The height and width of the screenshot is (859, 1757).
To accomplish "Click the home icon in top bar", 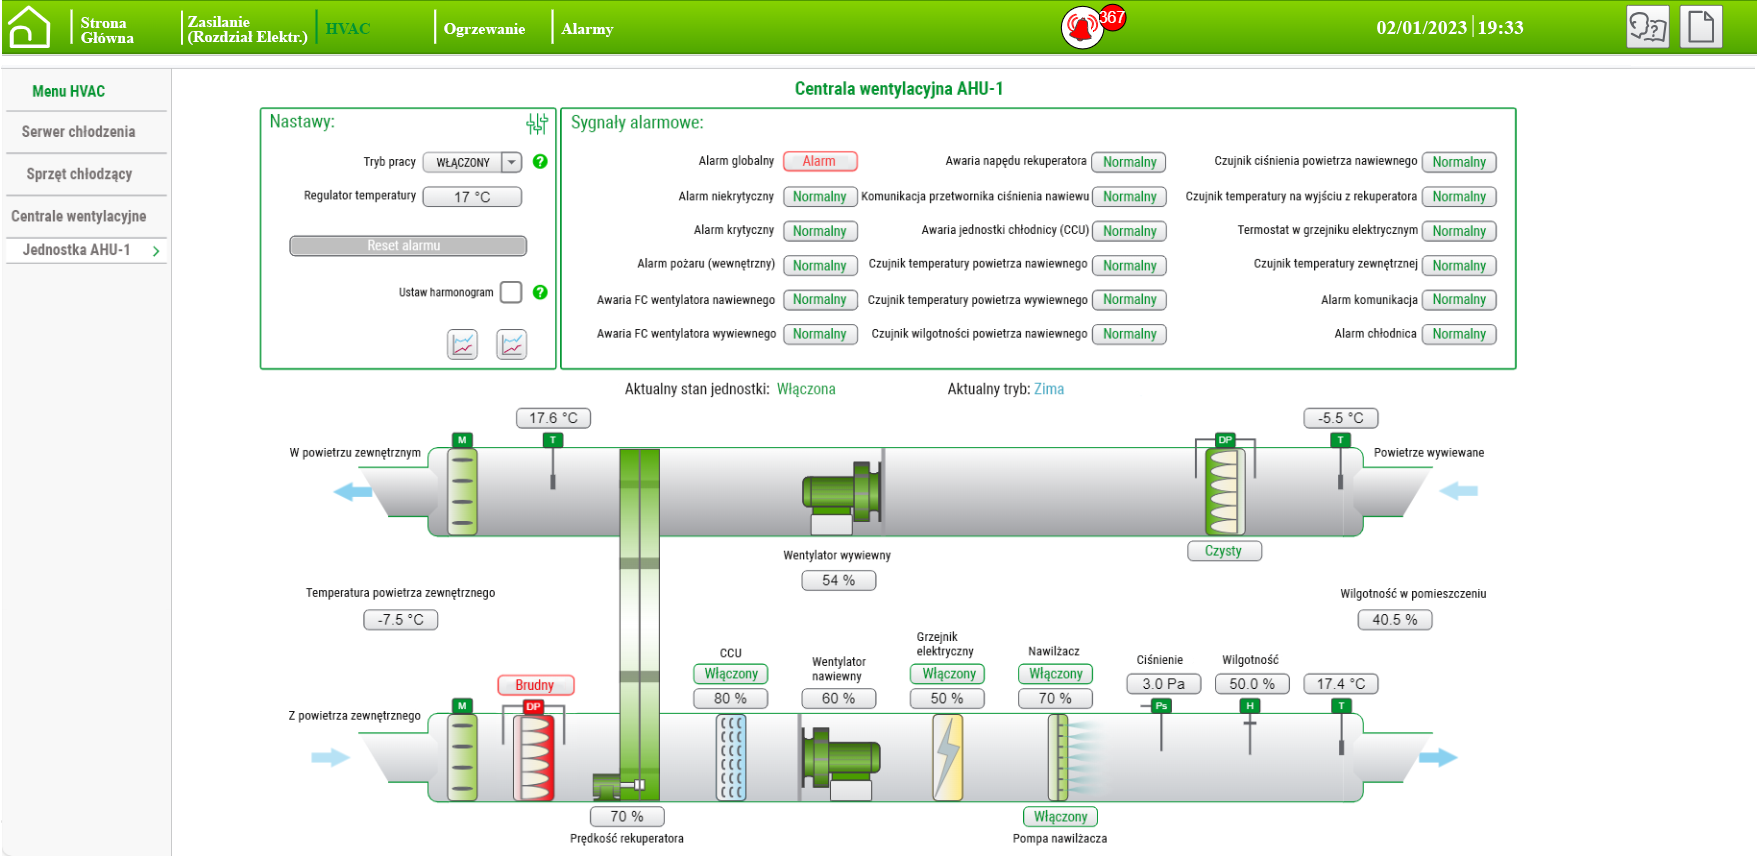I will (29, 27).
